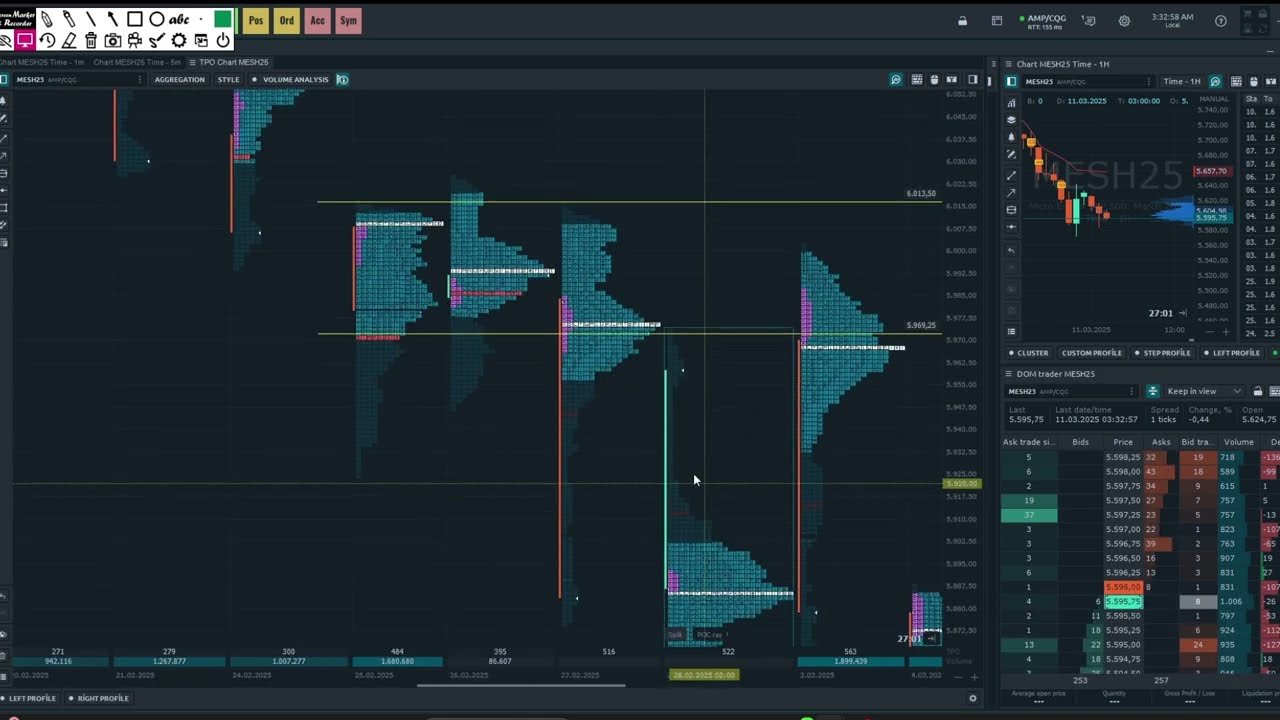Toggle the DOM trader lock icon
1280x720 pixels.
point(1258,391)
